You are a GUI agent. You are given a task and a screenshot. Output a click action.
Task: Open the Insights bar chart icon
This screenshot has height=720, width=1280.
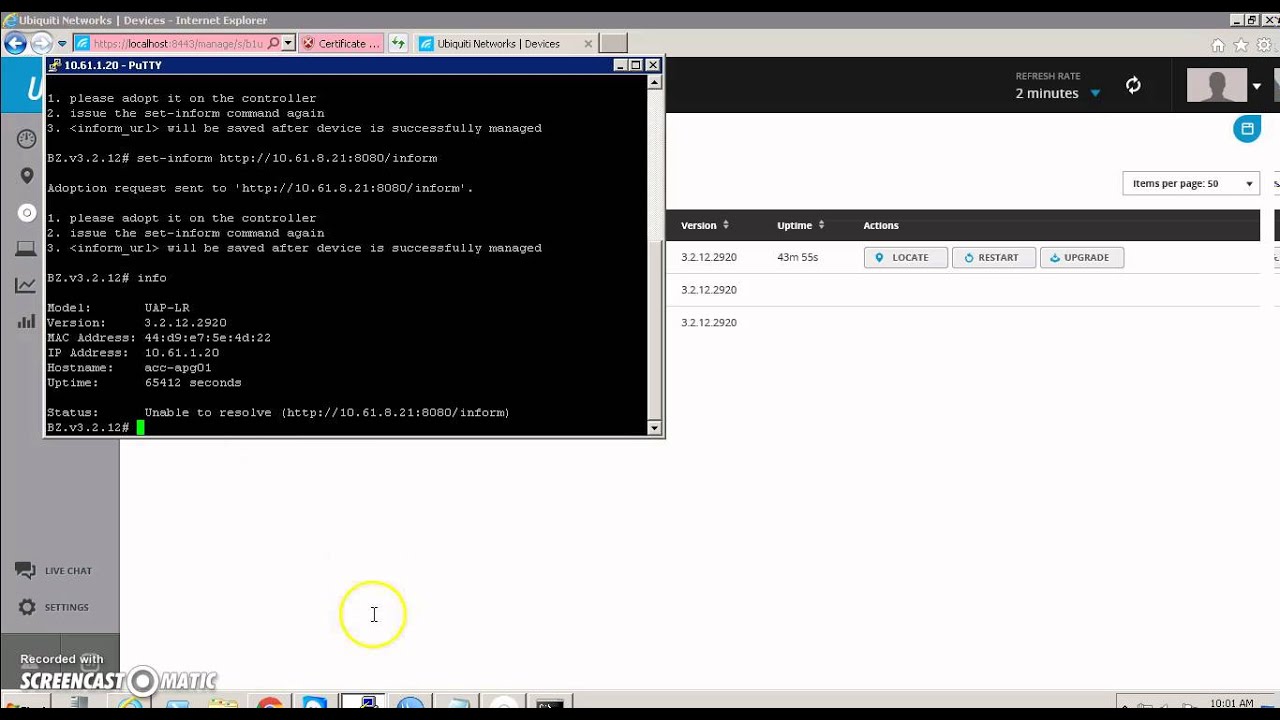click(x=27, y=322)
